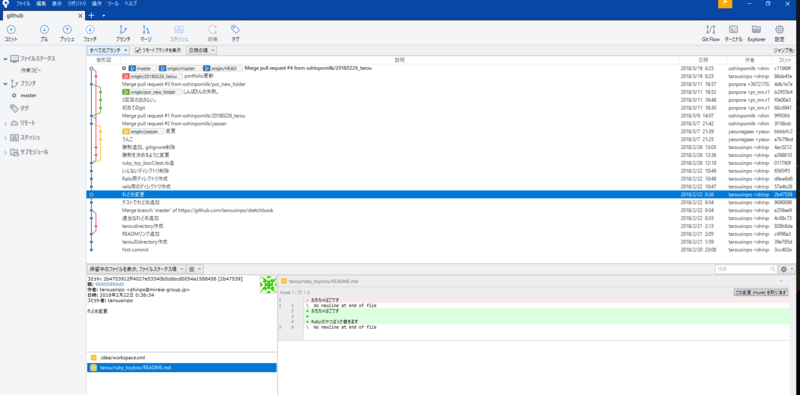
Task: Select Working Copy (作業コピー) in sidebar
Action: point(31,70)
